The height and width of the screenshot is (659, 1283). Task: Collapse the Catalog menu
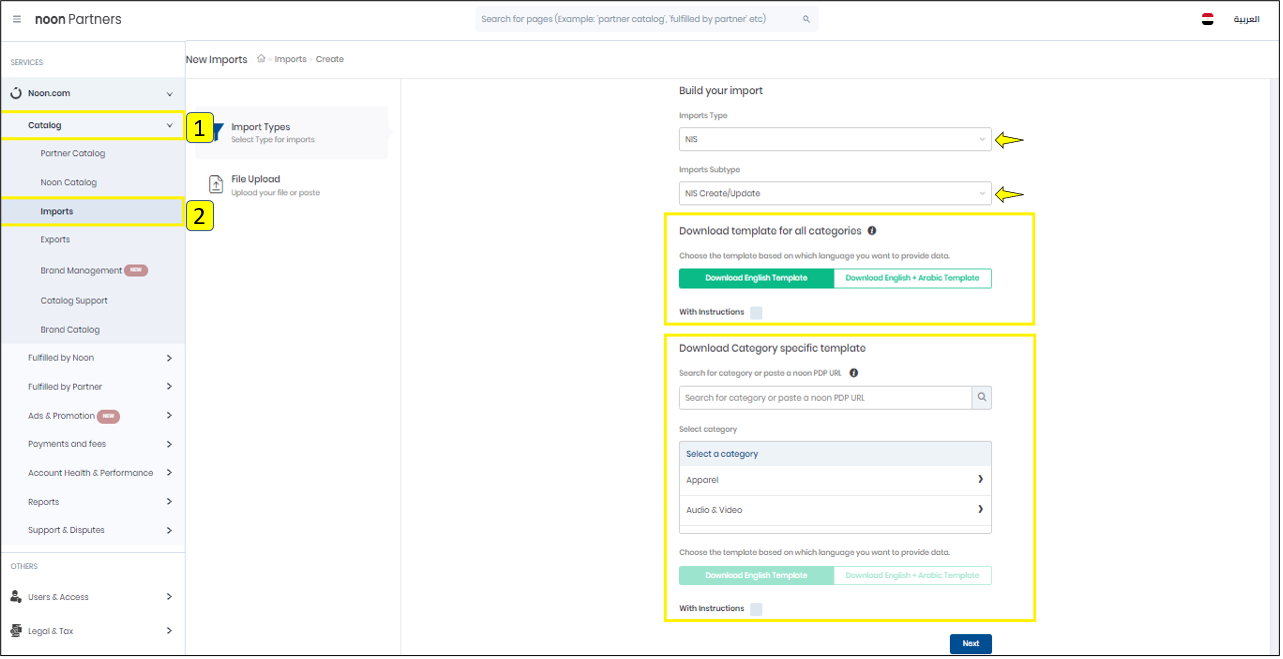(x=169, y=125)
